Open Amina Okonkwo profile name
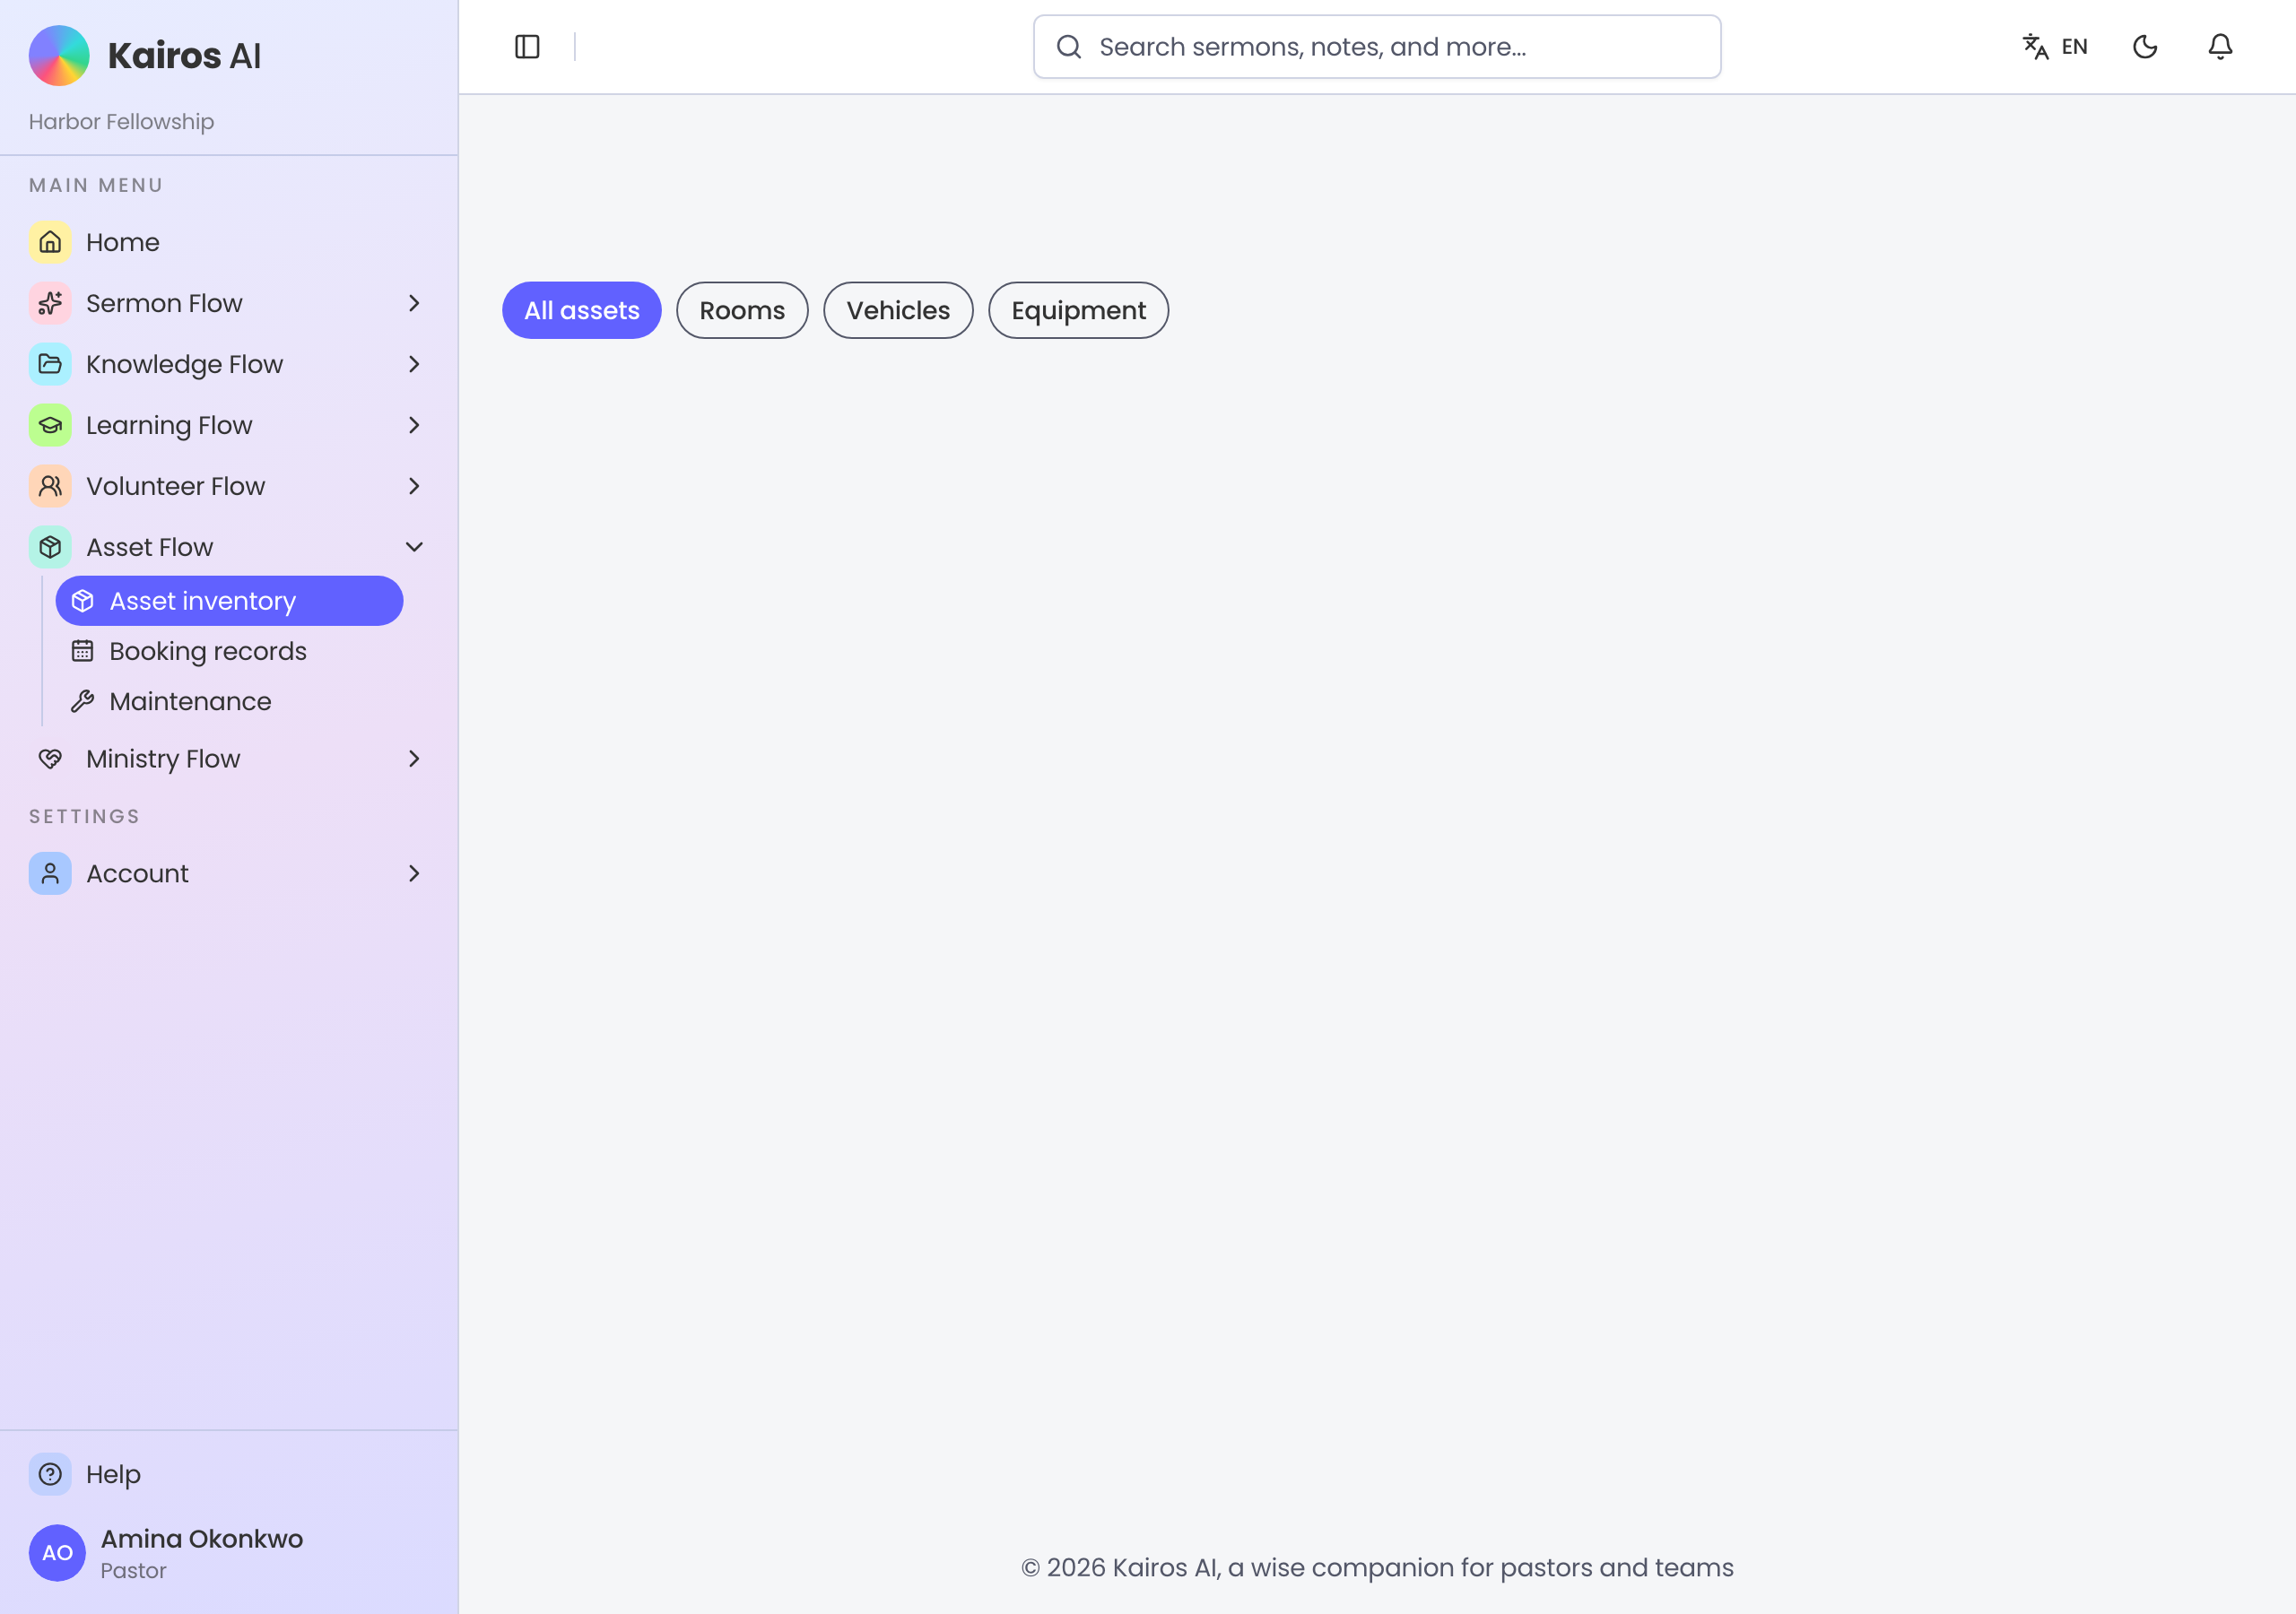 pyautogui.click(x=202, y=1539)
